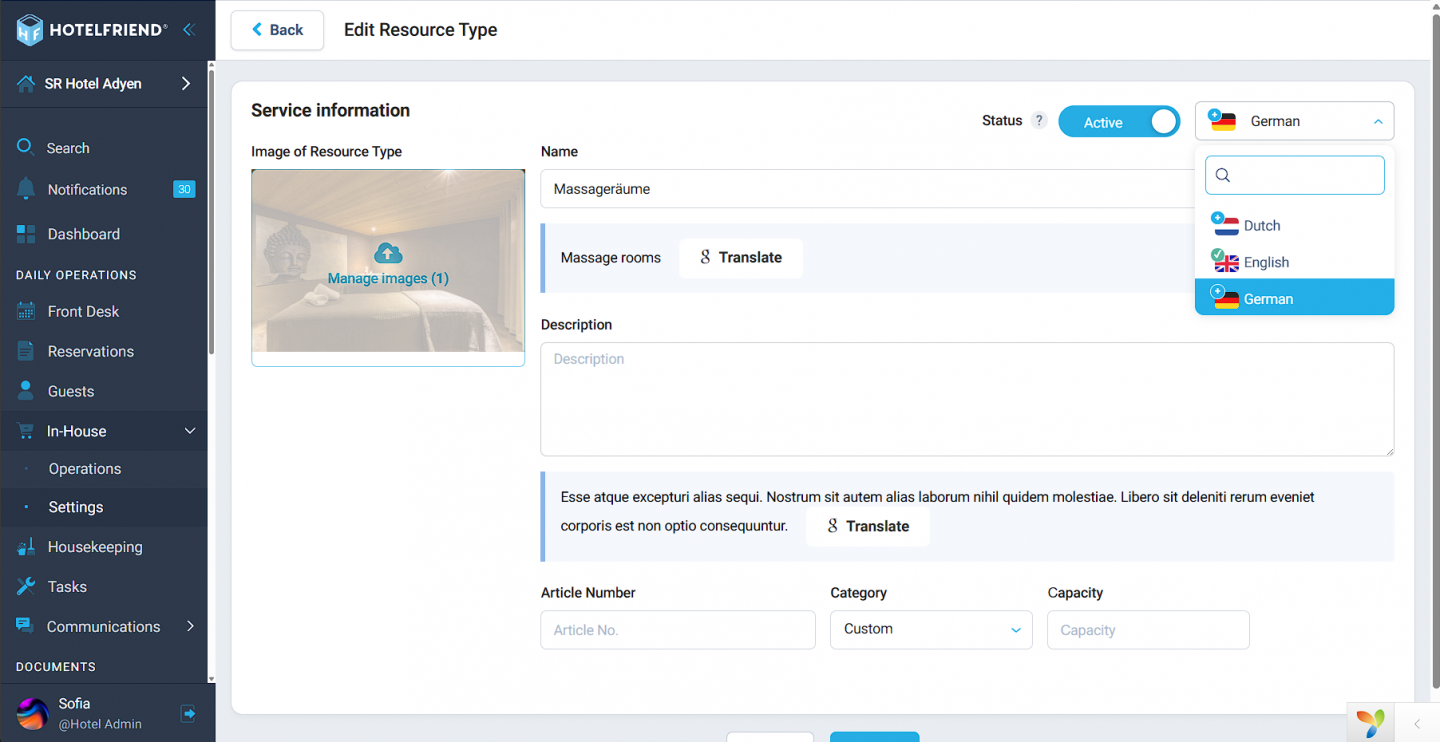Screen dimensions: 1440x742
Task: Click the English flag icon
Action: (x=1226, y=263)
